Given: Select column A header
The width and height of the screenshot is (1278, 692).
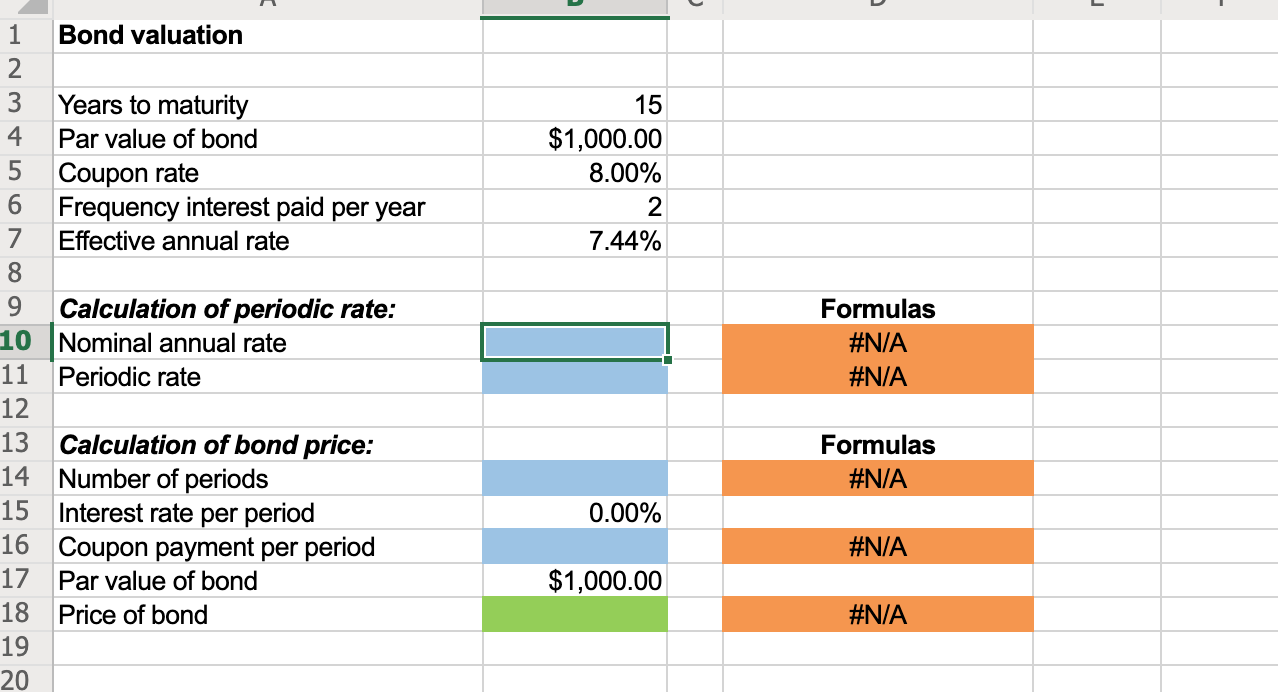Looking at the screenshot, I should [265, 6].
